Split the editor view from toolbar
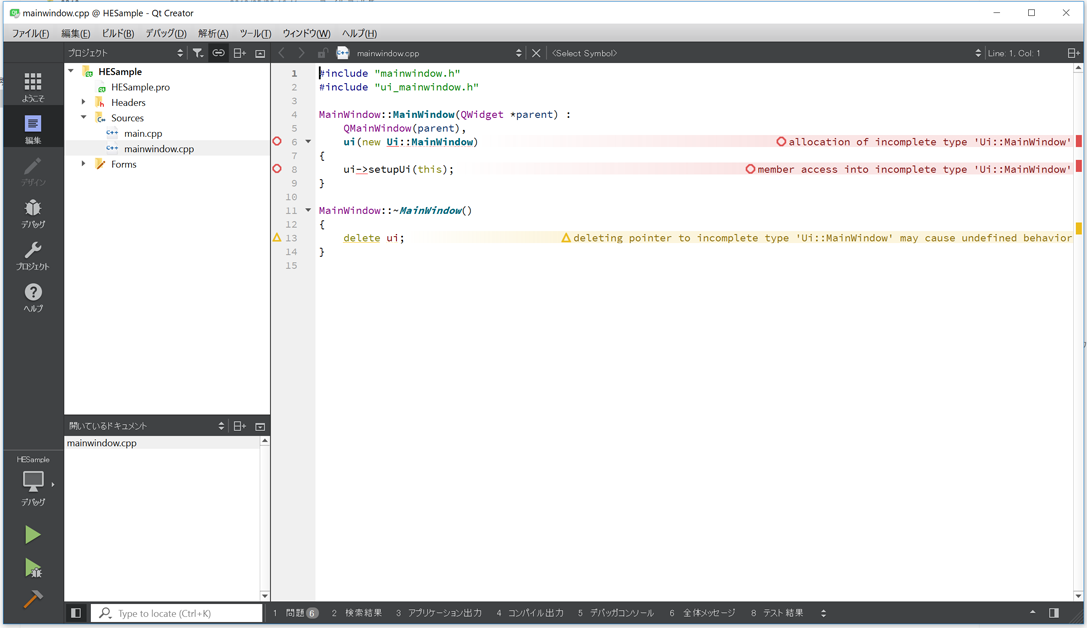This screenshot has height=628, width=1087. coord(1073,53)
